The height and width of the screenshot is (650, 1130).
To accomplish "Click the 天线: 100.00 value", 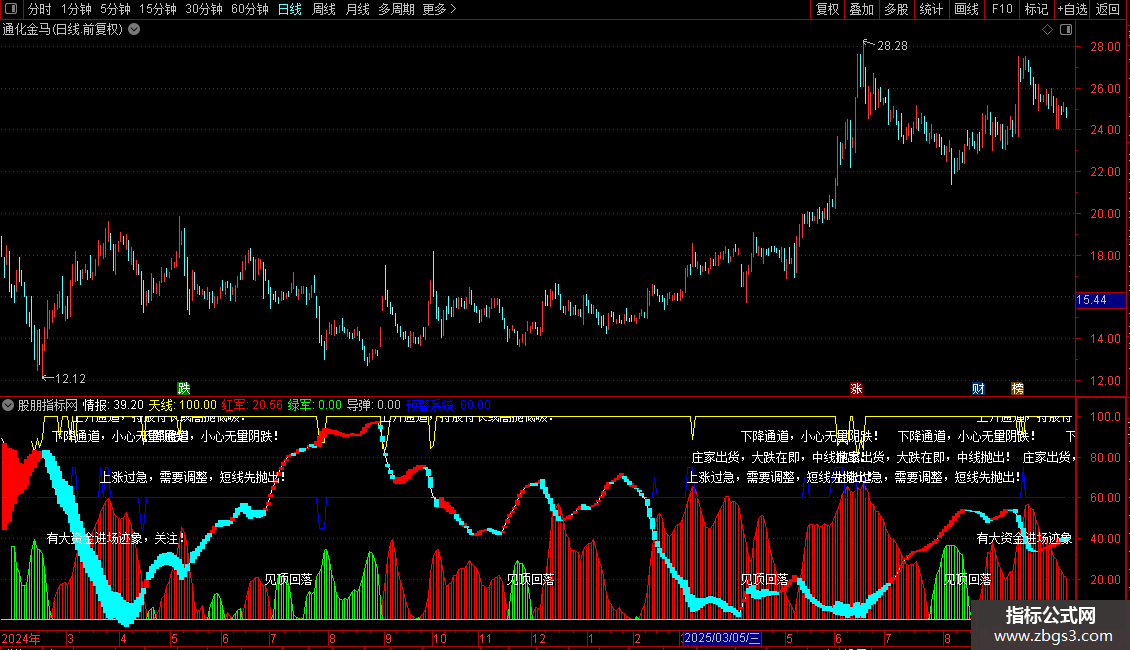I will coord(182,406).
